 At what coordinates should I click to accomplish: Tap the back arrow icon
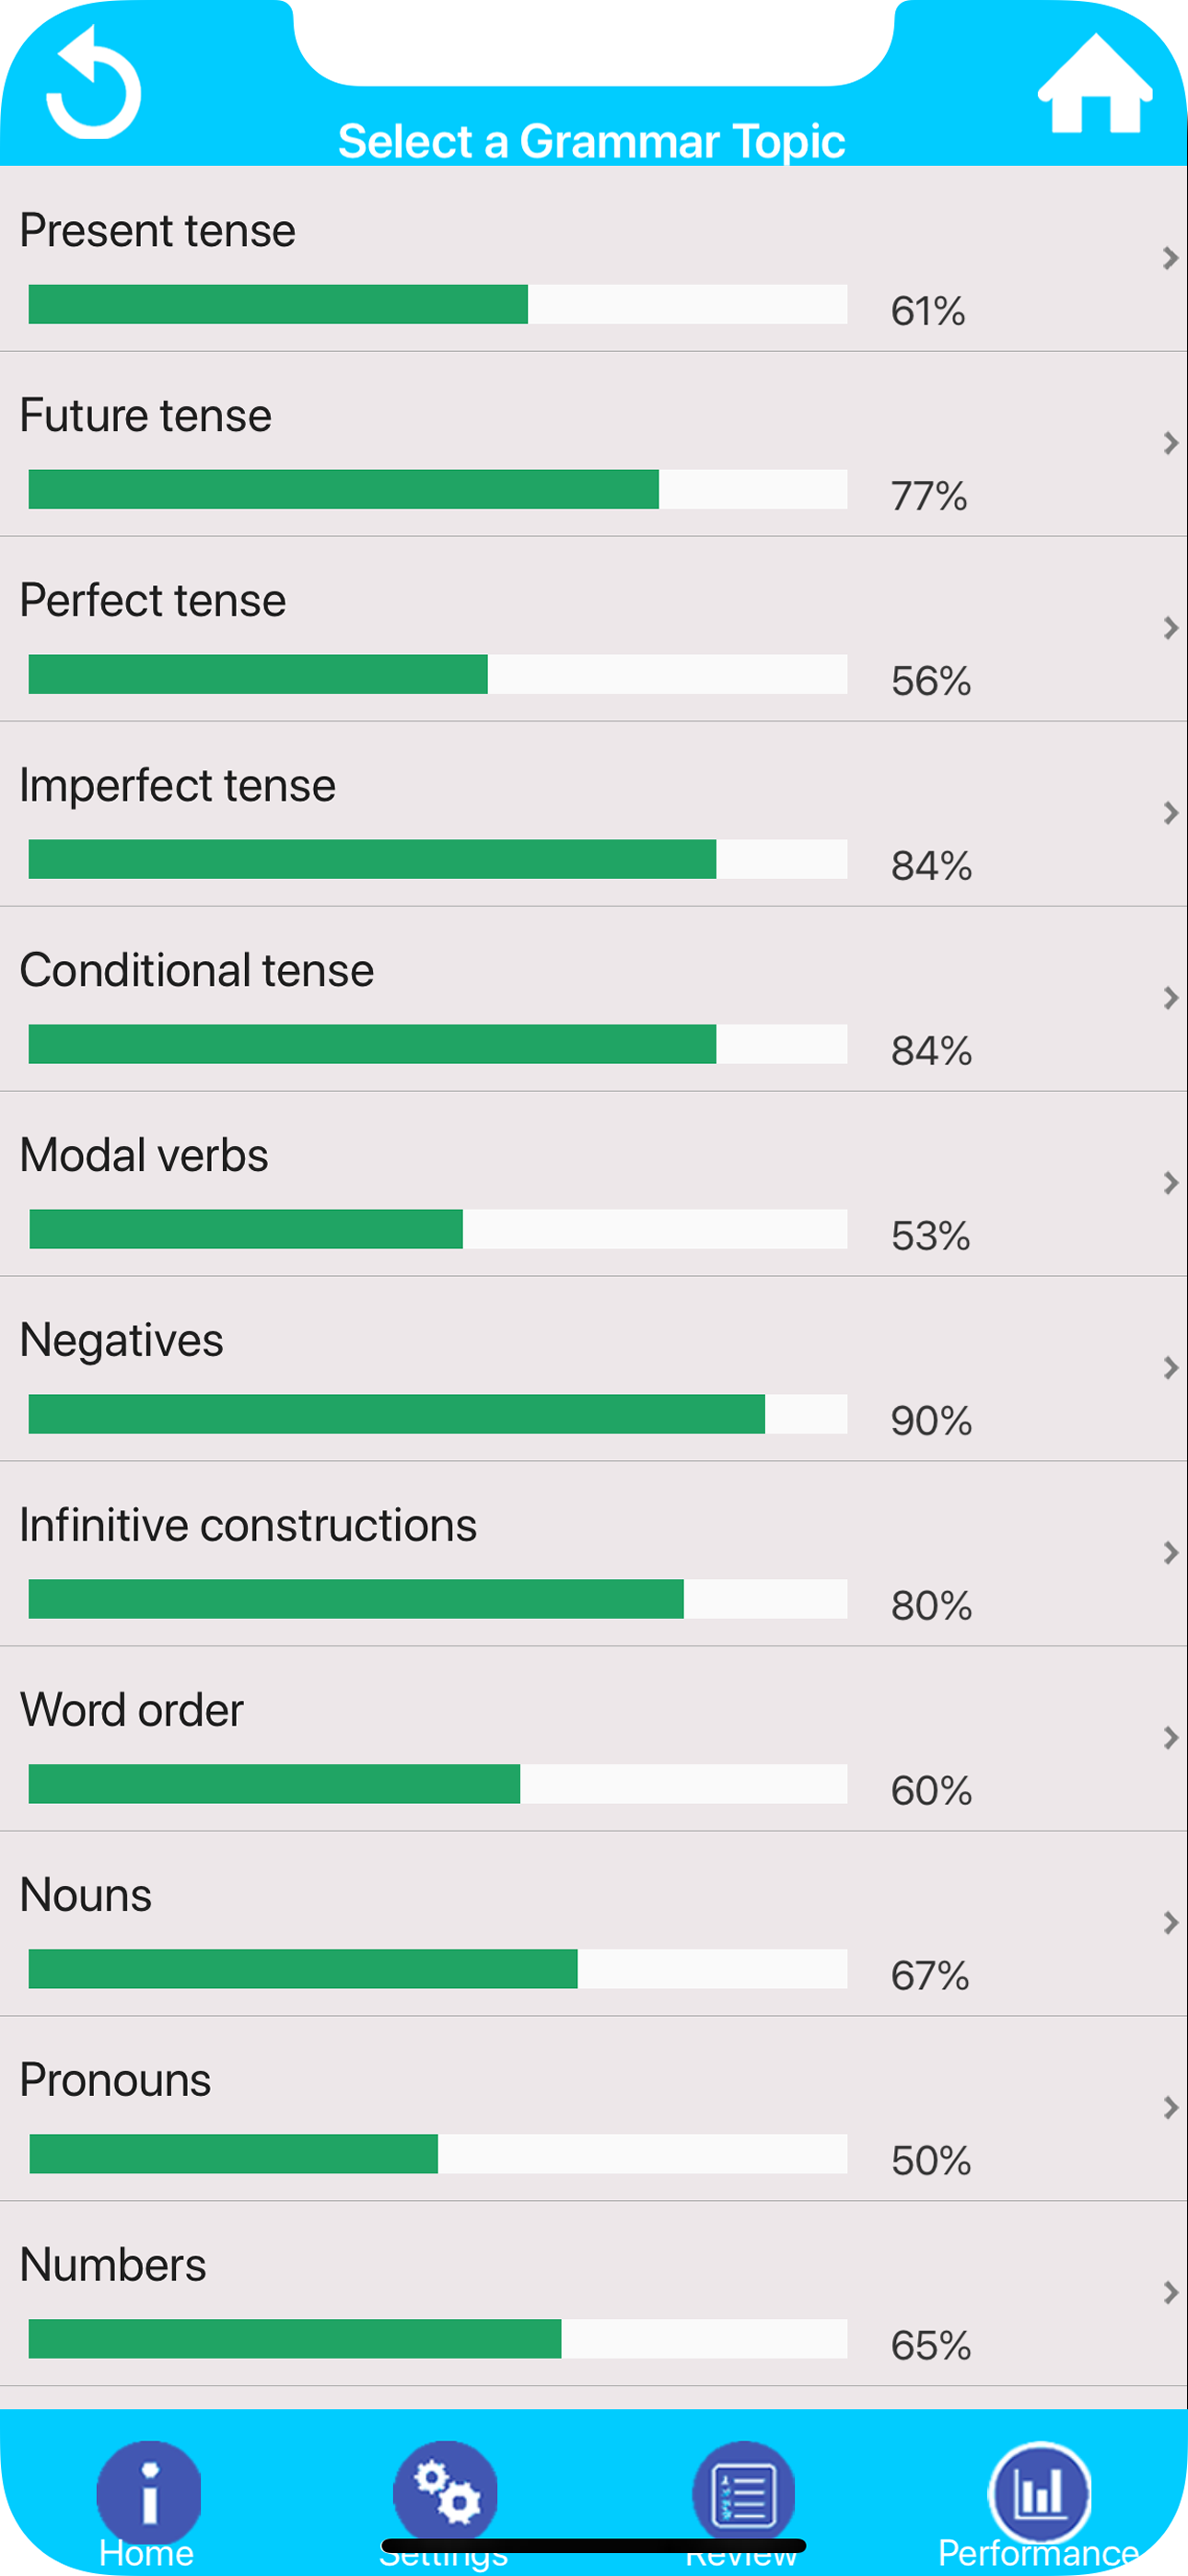click(93, 85)
